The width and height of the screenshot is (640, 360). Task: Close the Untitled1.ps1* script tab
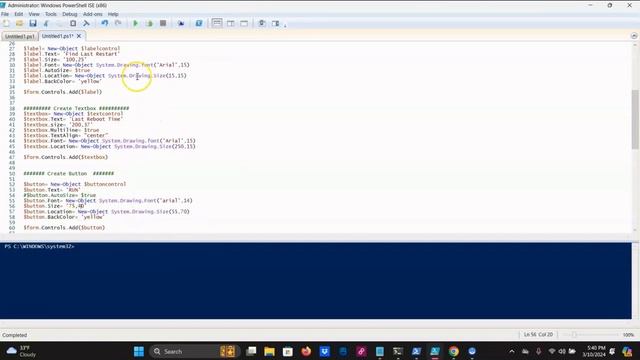79,36
